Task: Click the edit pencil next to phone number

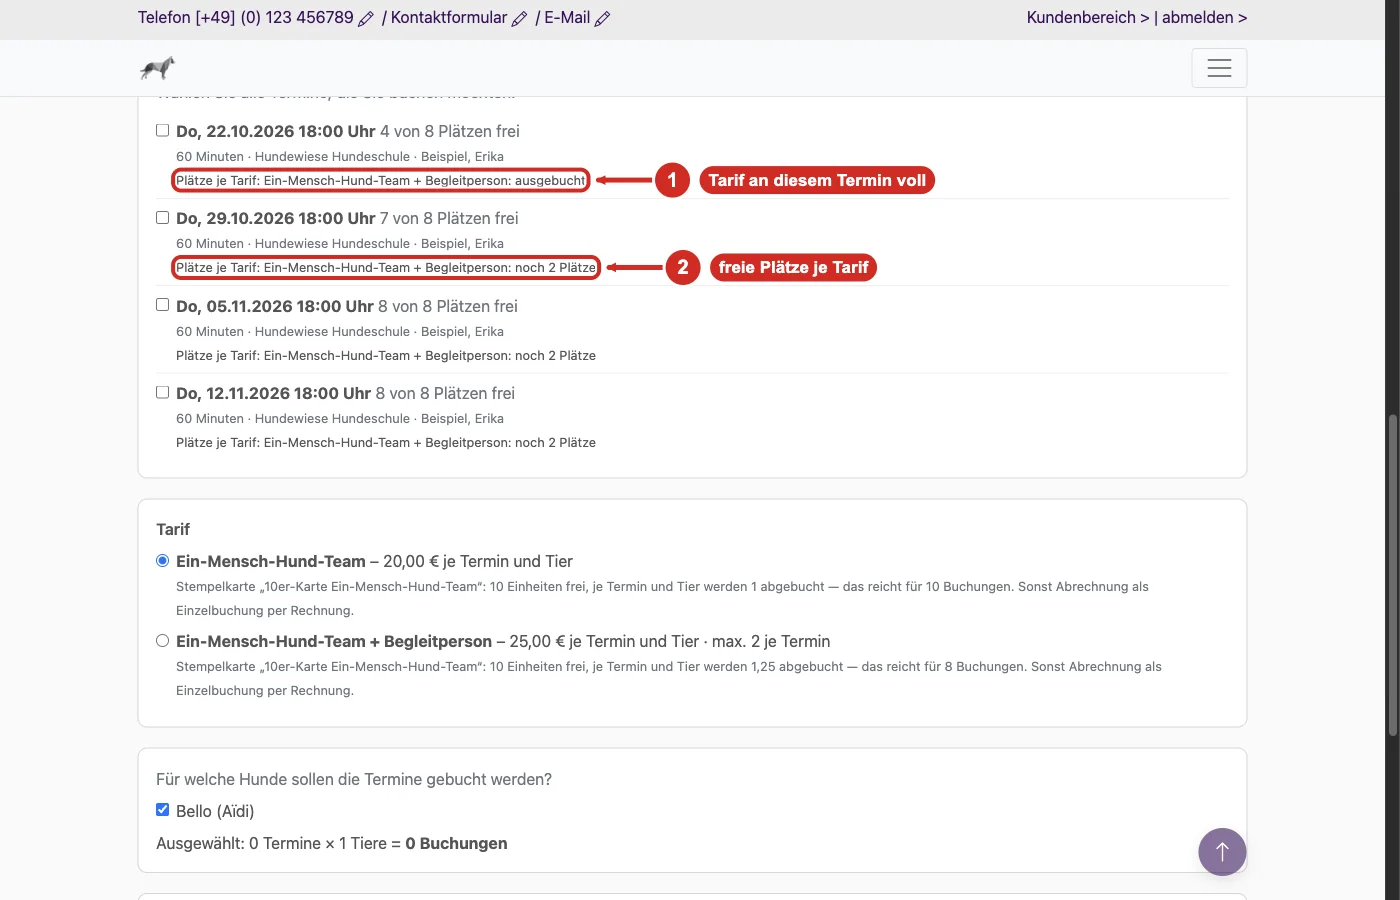Action: (x=366, y=18)
